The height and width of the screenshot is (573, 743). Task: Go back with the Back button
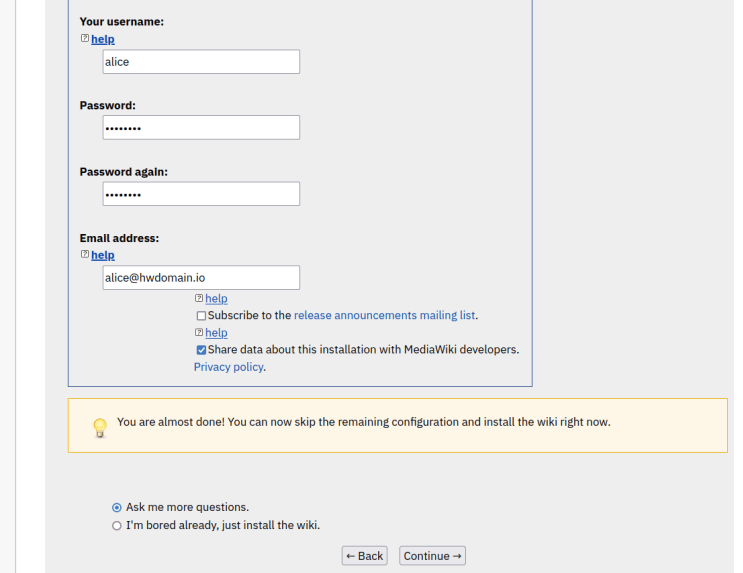point(364,556)
